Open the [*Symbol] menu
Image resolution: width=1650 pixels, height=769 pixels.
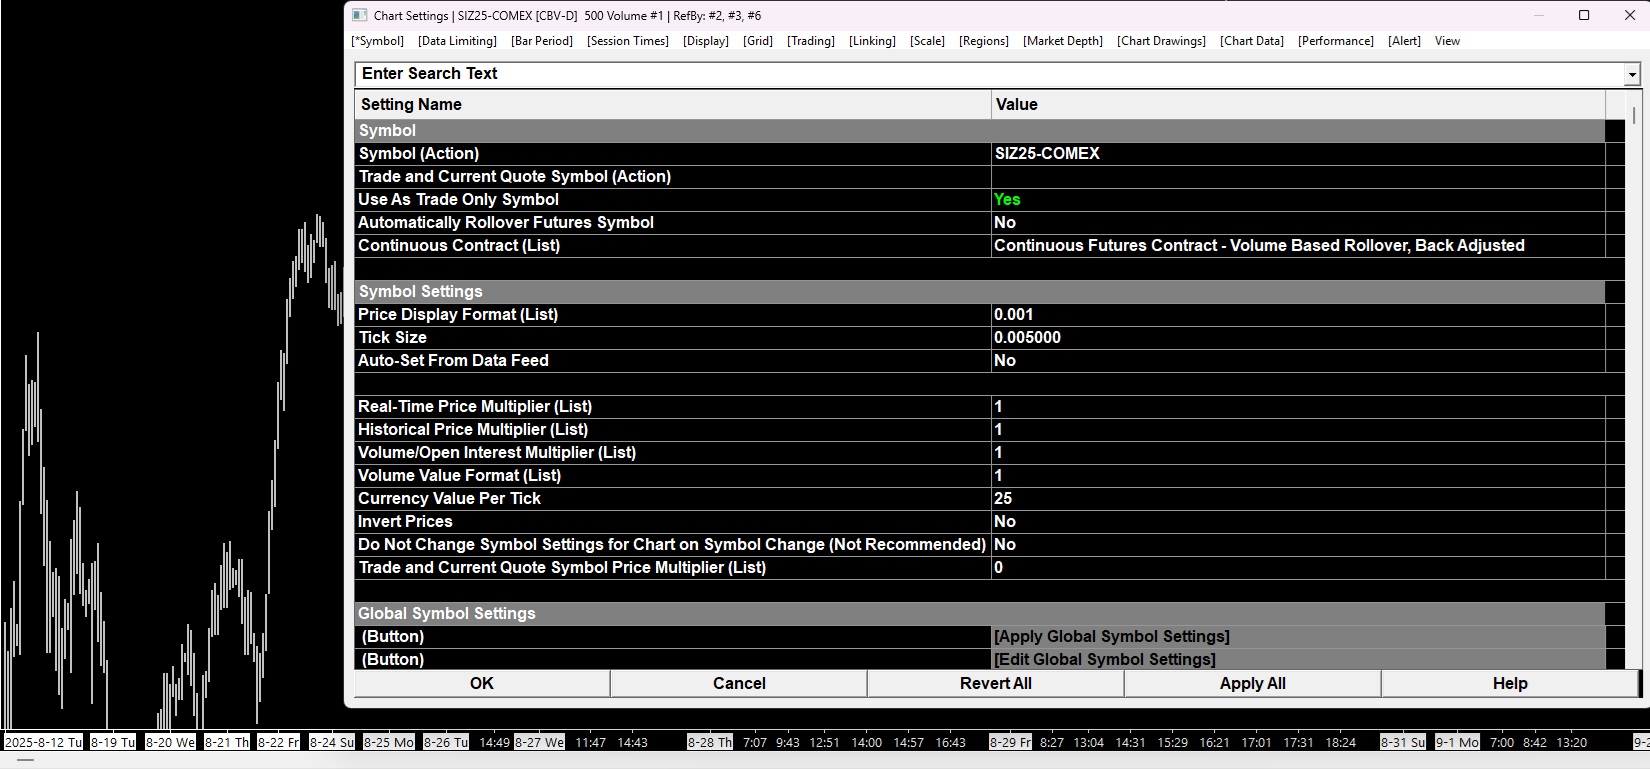pyautogui.click(x=377, y=41)
